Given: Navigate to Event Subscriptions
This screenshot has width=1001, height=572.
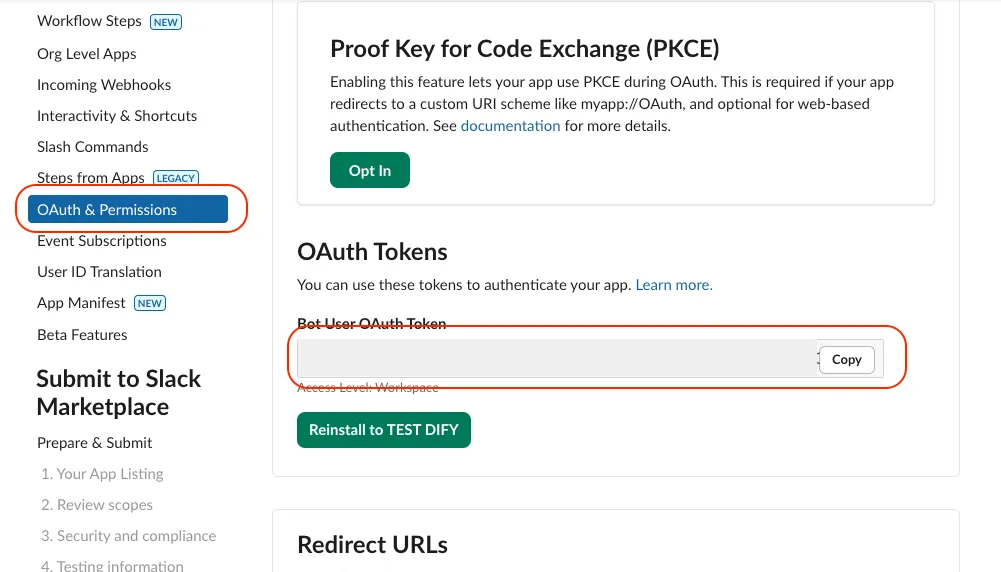Looking at the screenshot, I should click(101, 241).
